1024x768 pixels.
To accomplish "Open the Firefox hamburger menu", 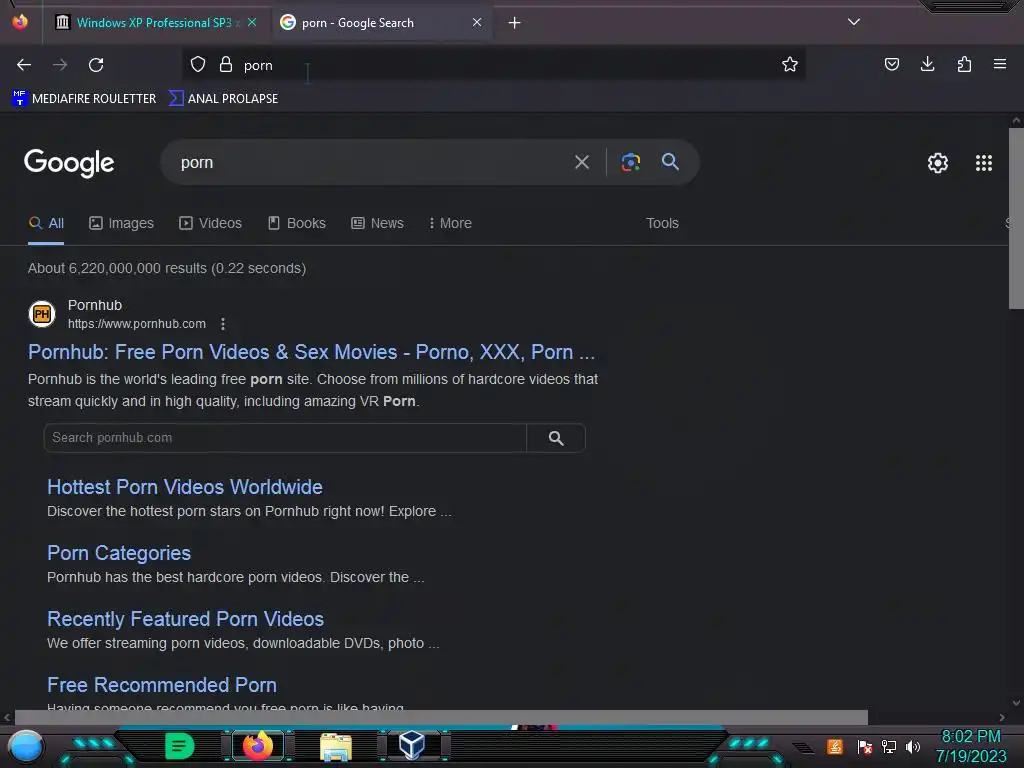I will click(1000, 64).
